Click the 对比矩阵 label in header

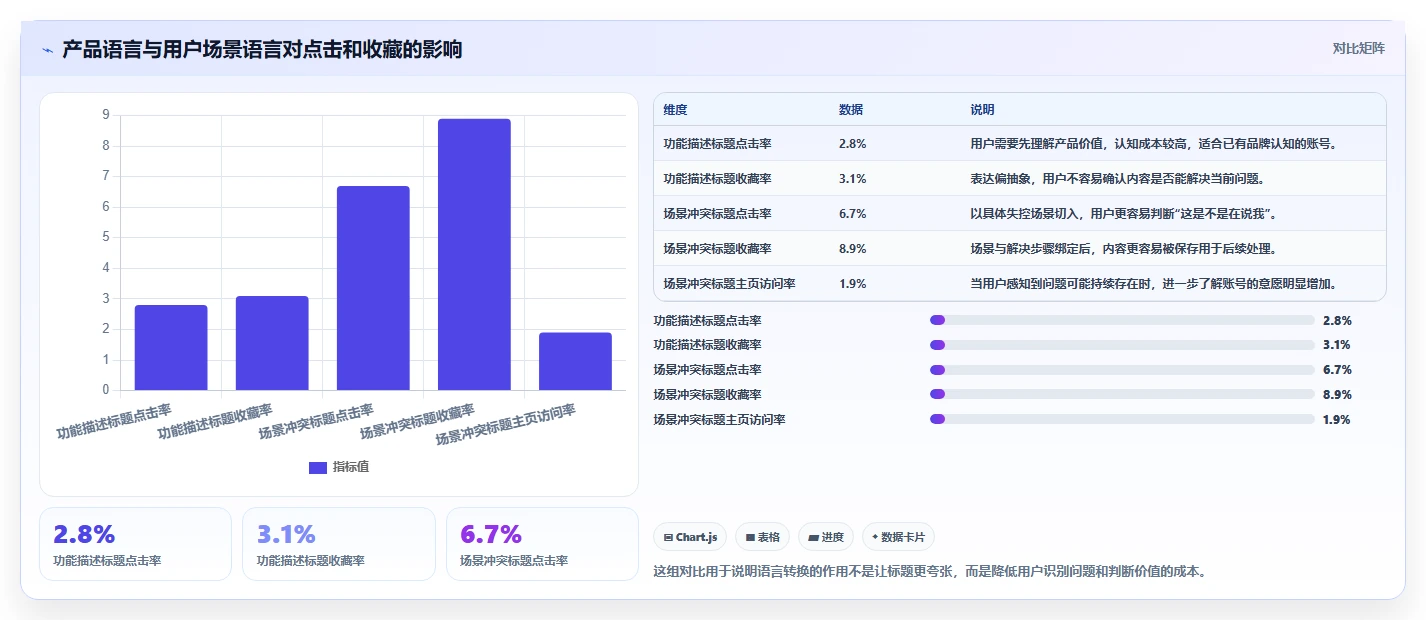(1359, 48)
